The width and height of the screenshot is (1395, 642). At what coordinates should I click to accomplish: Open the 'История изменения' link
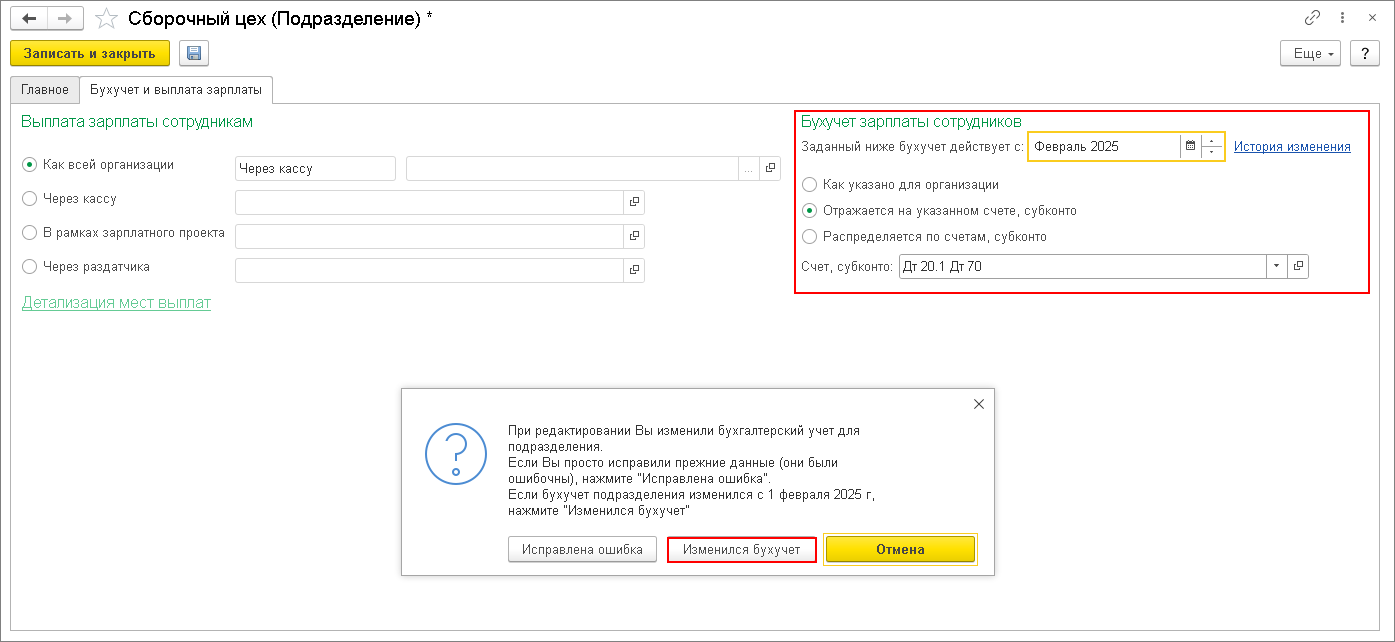click(1292, 146)
